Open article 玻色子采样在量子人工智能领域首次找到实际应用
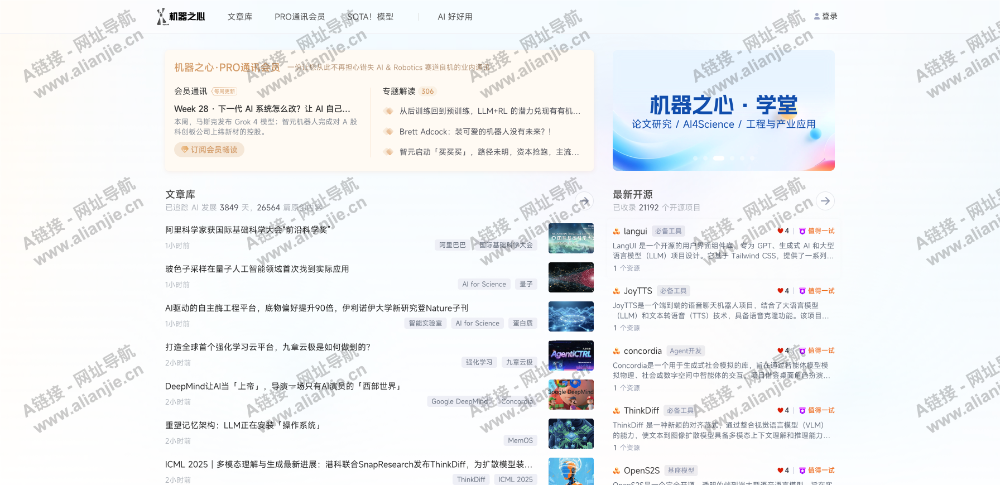 257,269
